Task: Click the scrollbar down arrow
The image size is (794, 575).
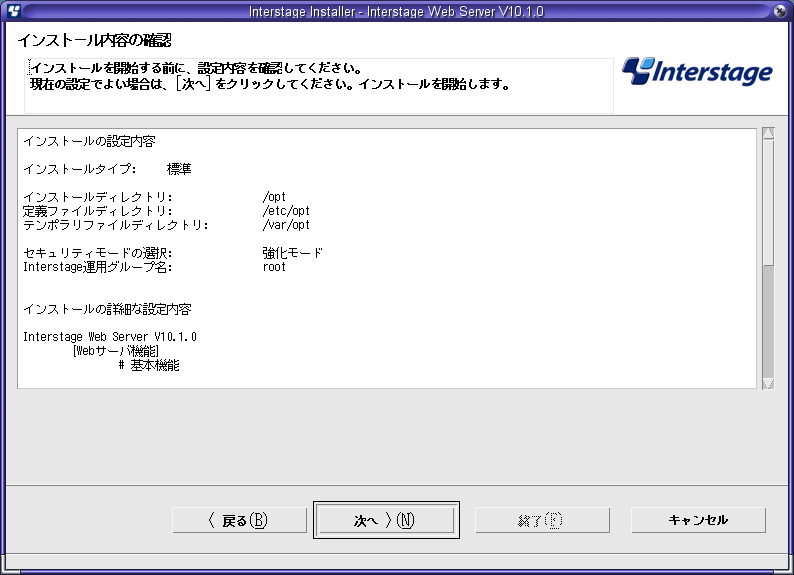Action: pyautogui.click(x=768, y=384)
